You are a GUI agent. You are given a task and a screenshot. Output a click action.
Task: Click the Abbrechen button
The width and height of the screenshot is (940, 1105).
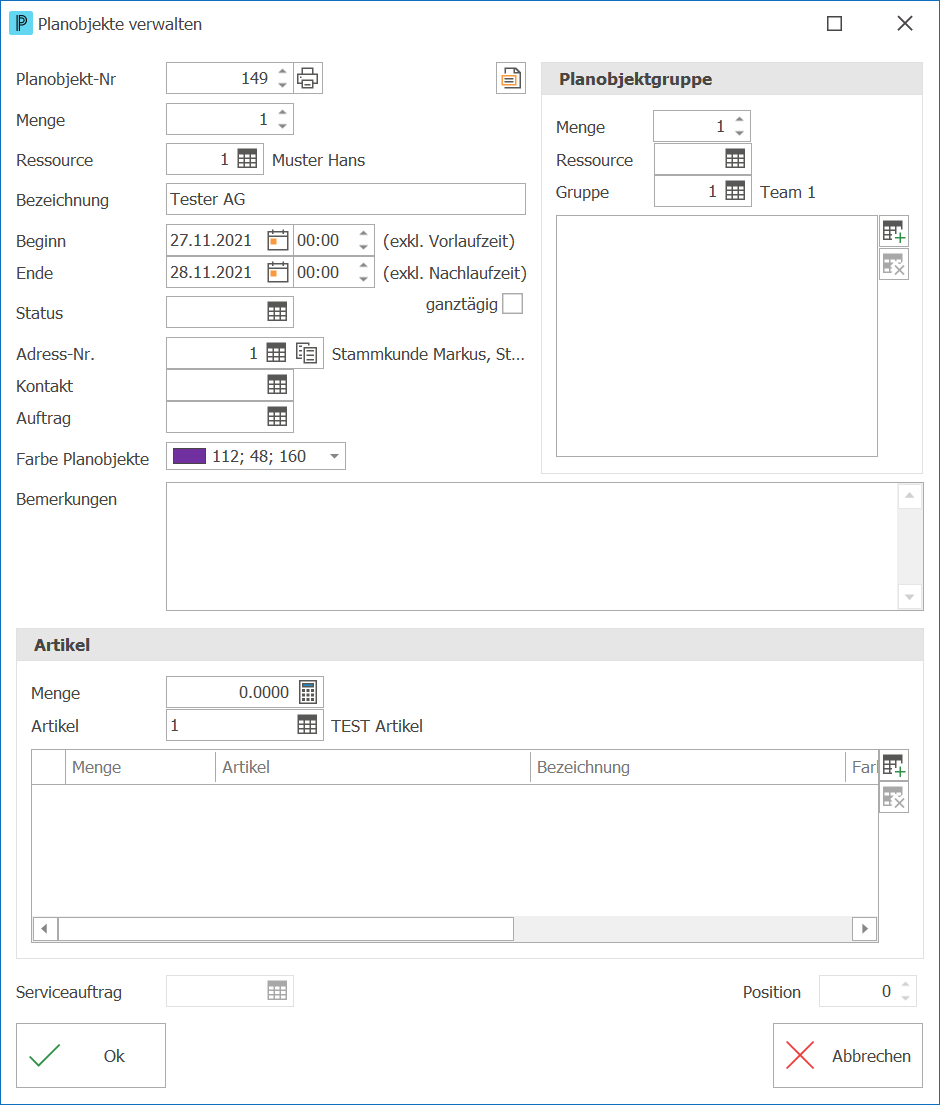(x=848, y=1056)
